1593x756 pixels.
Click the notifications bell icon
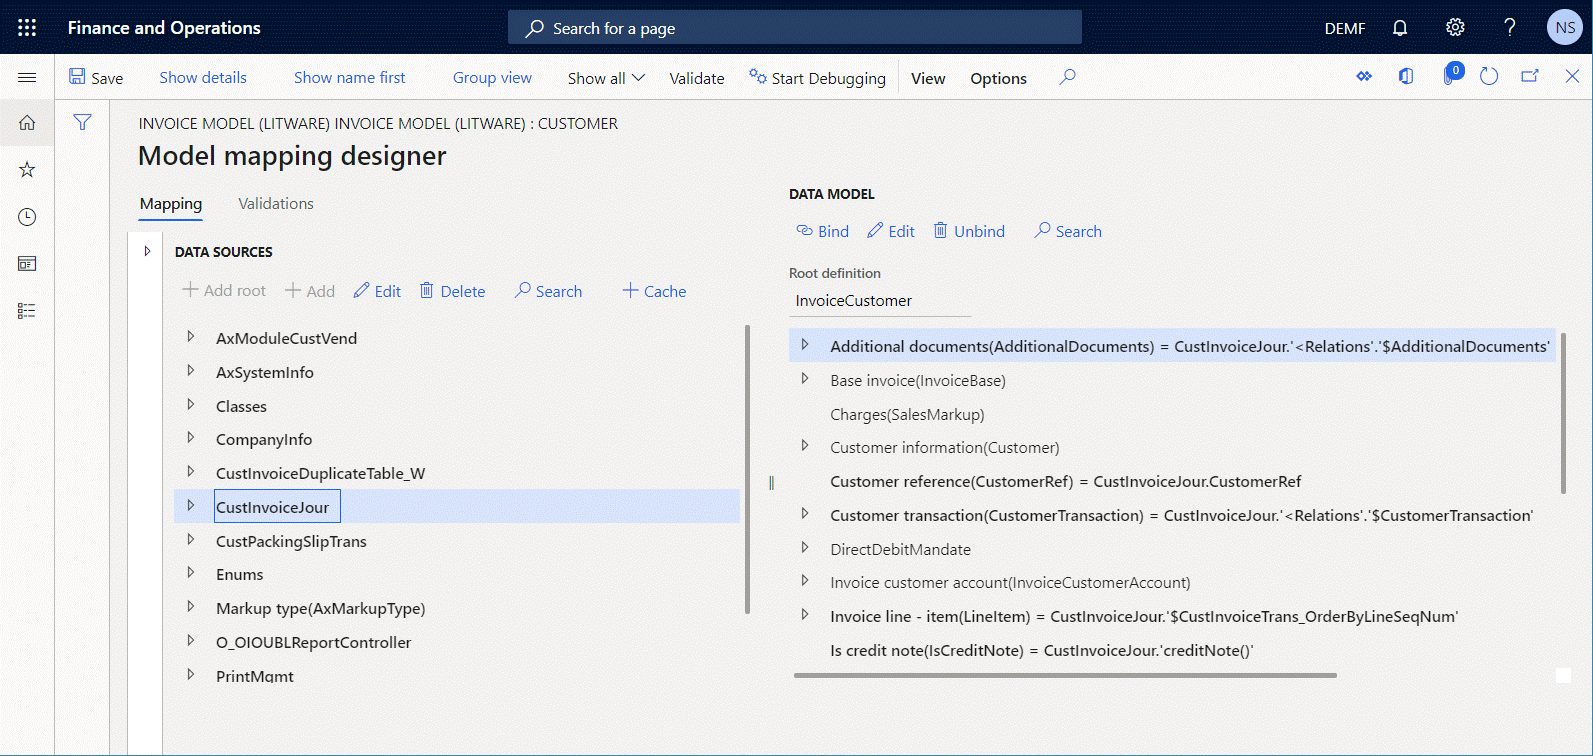pyautogui.click(x=1400, y=28)
